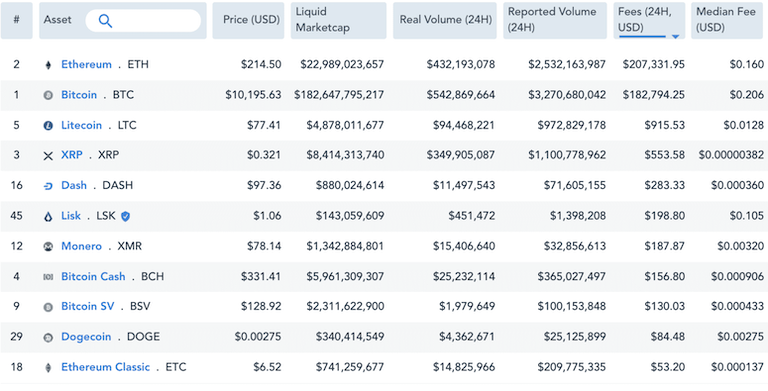This screenshot has height=391, width=768.
Task: Open the Bitcoin Cash asset link
Action: coord(93,276)
